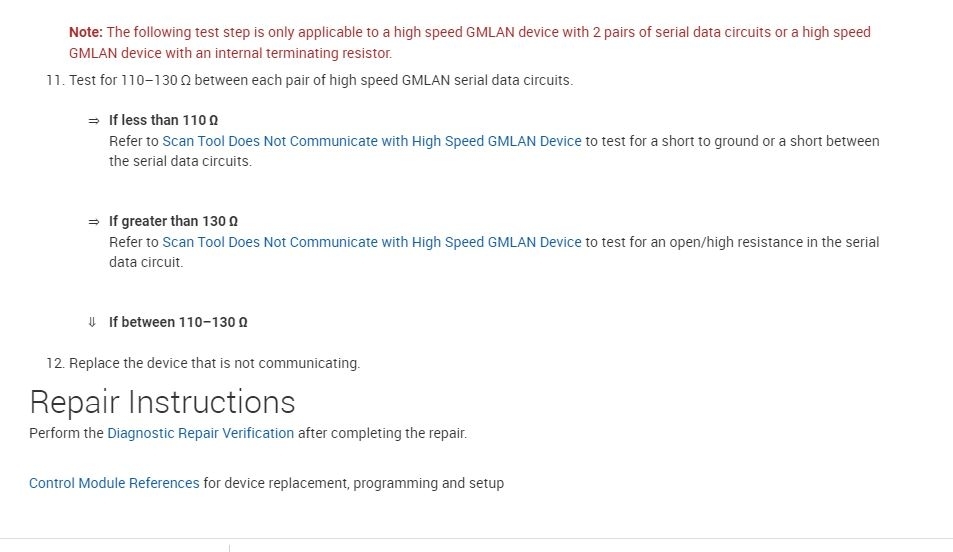Click the right arrow beside 'If greater than 130 Ω'
Screen dimensions: 953x552
94,221
